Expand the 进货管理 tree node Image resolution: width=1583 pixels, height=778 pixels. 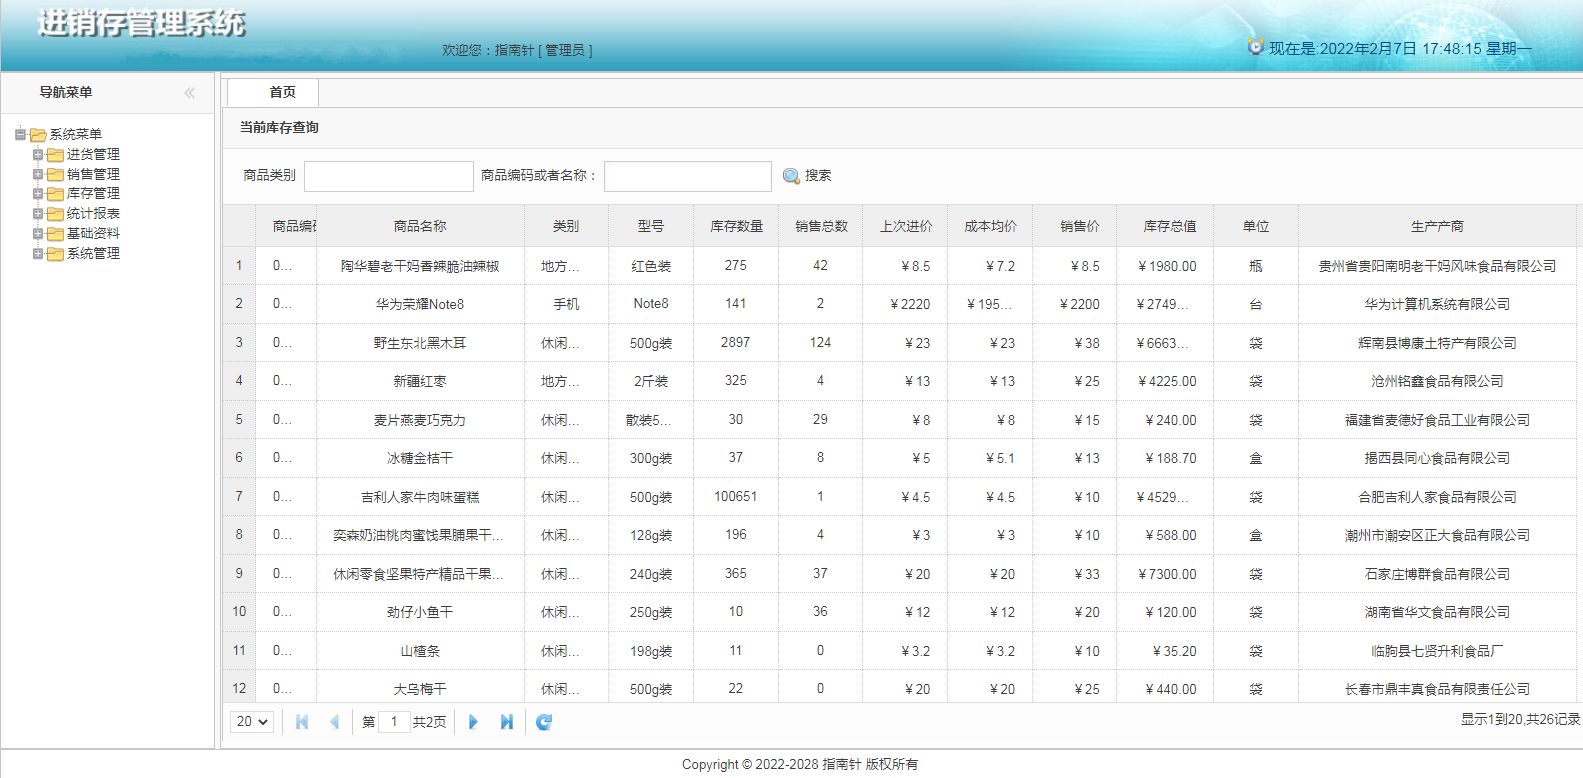tap(38, 154)
